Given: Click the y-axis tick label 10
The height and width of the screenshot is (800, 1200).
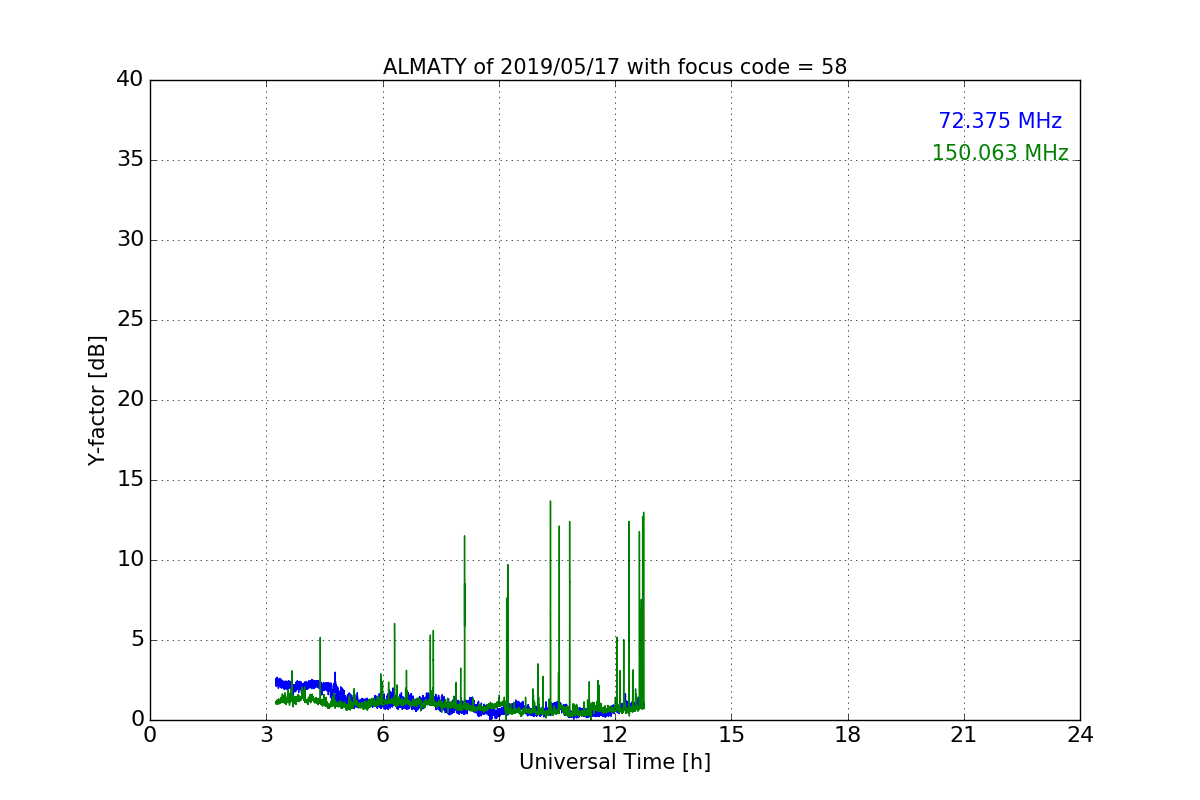Looking at the screenshot, I should click(130, 560).
